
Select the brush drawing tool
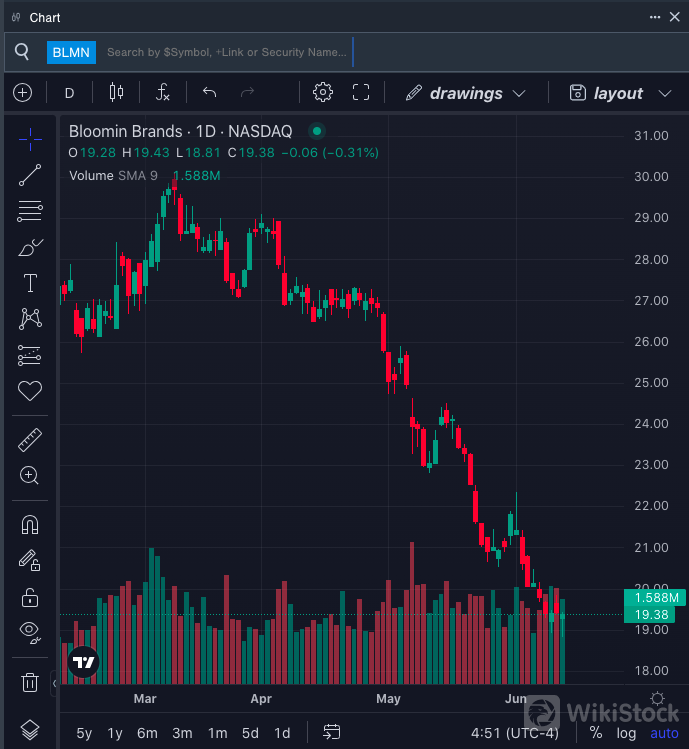coord(30,247)
